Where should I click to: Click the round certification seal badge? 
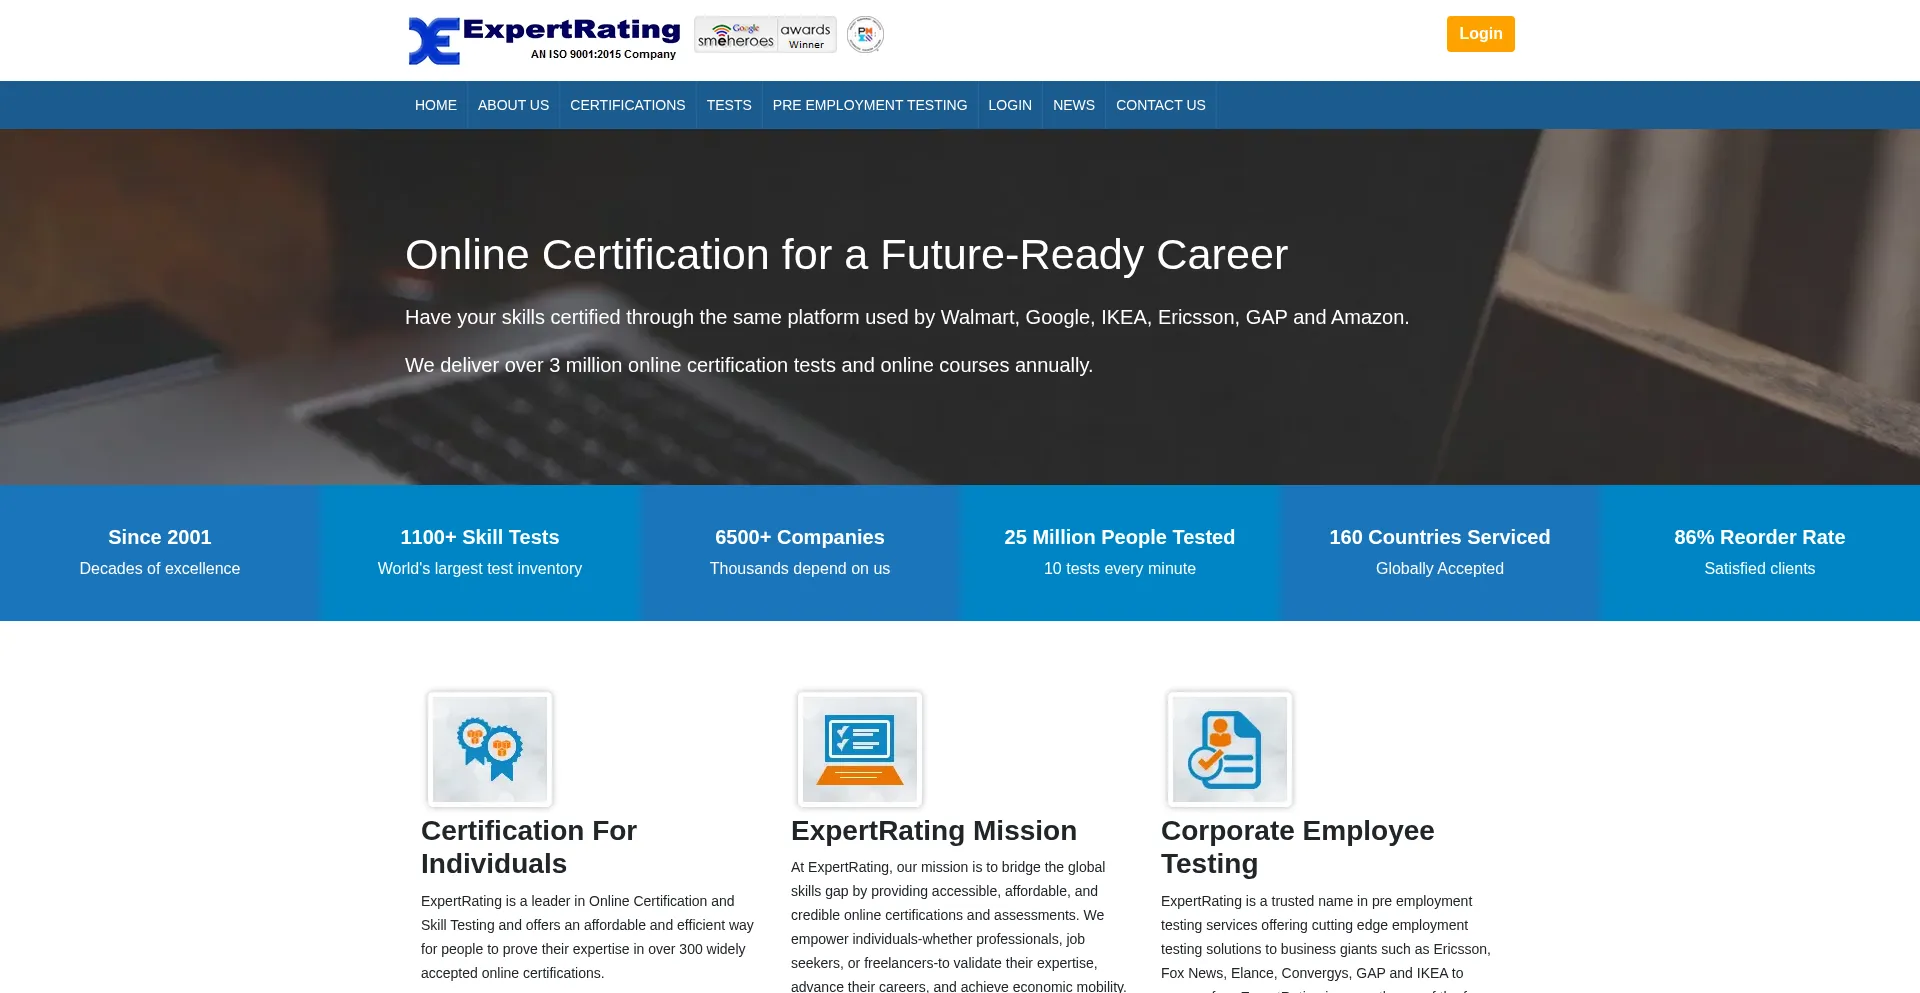pos(865,35)
